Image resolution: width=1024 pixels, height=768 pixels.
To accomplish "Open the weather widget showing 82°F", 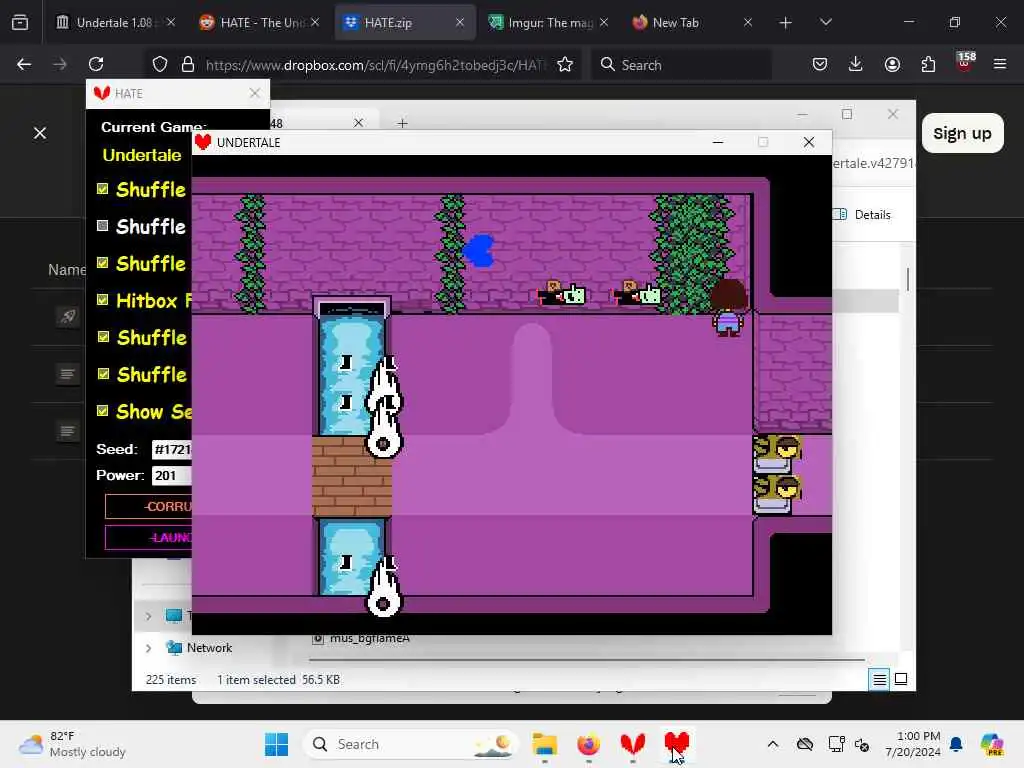I will pyautogui.click(x=72, y=744).
